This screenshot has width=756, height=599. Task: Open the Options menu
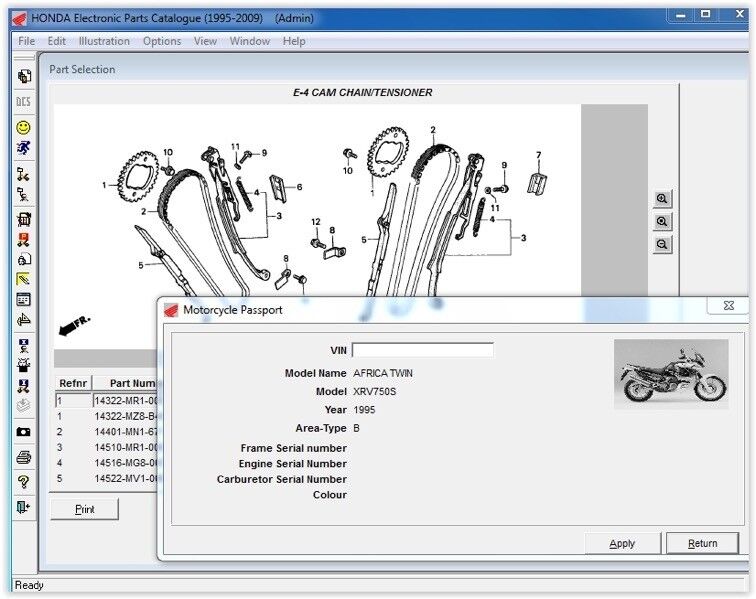pyautogui.click(x=162, y=41)
